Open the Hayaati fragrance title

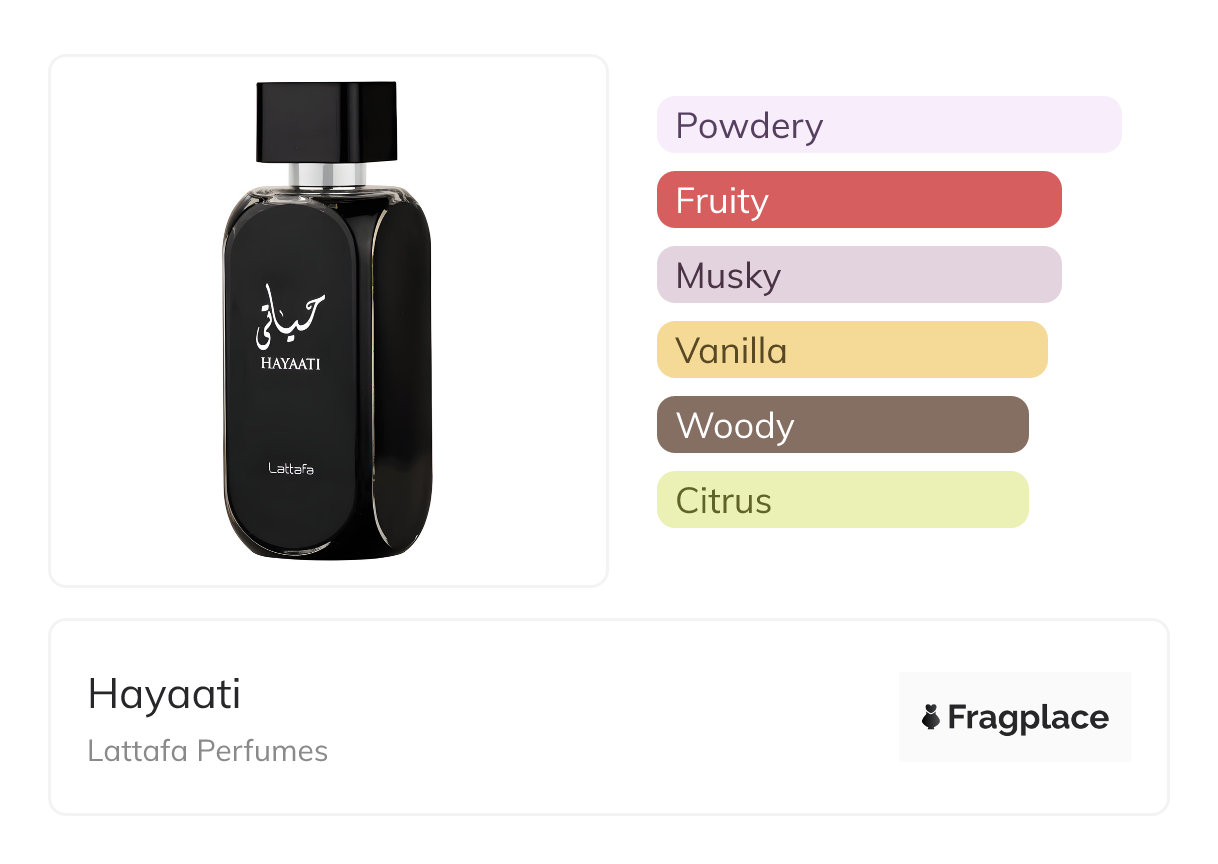tap(164, 694)
